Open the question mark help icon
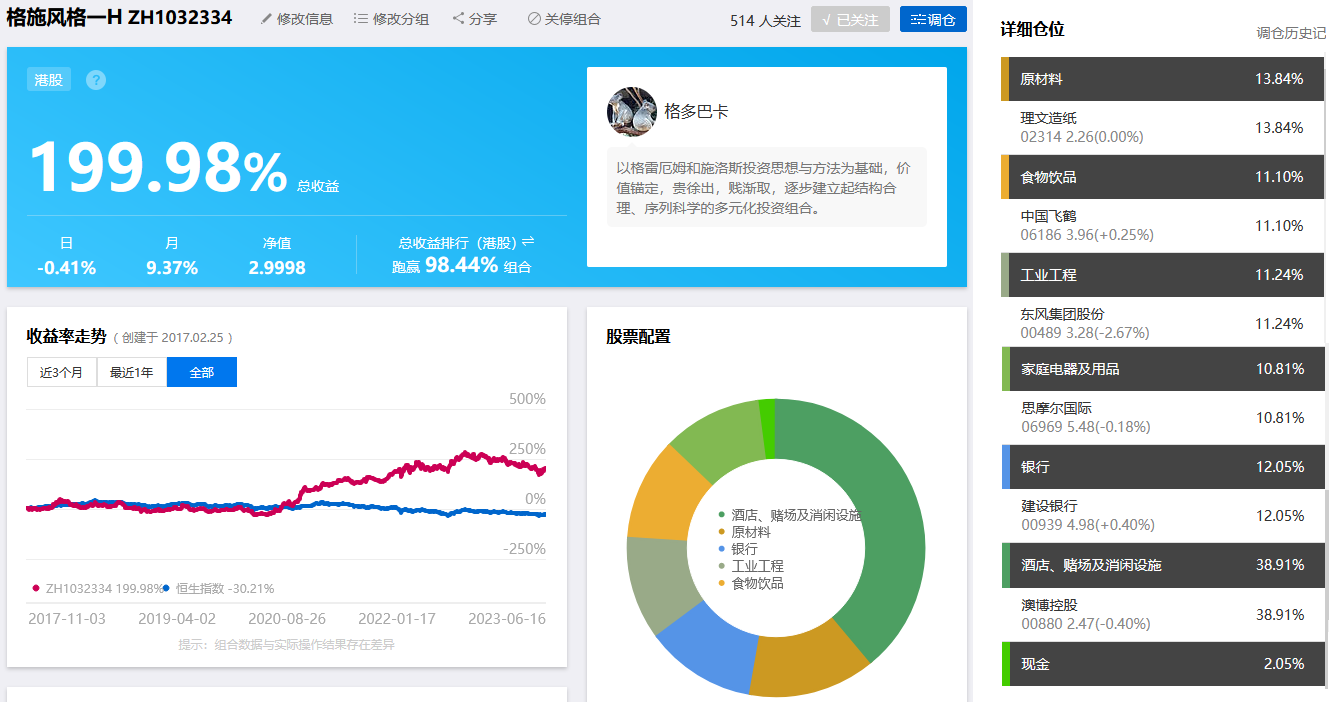The height and width of the screenshot is (719, 1334). click(x=96, y=80)
